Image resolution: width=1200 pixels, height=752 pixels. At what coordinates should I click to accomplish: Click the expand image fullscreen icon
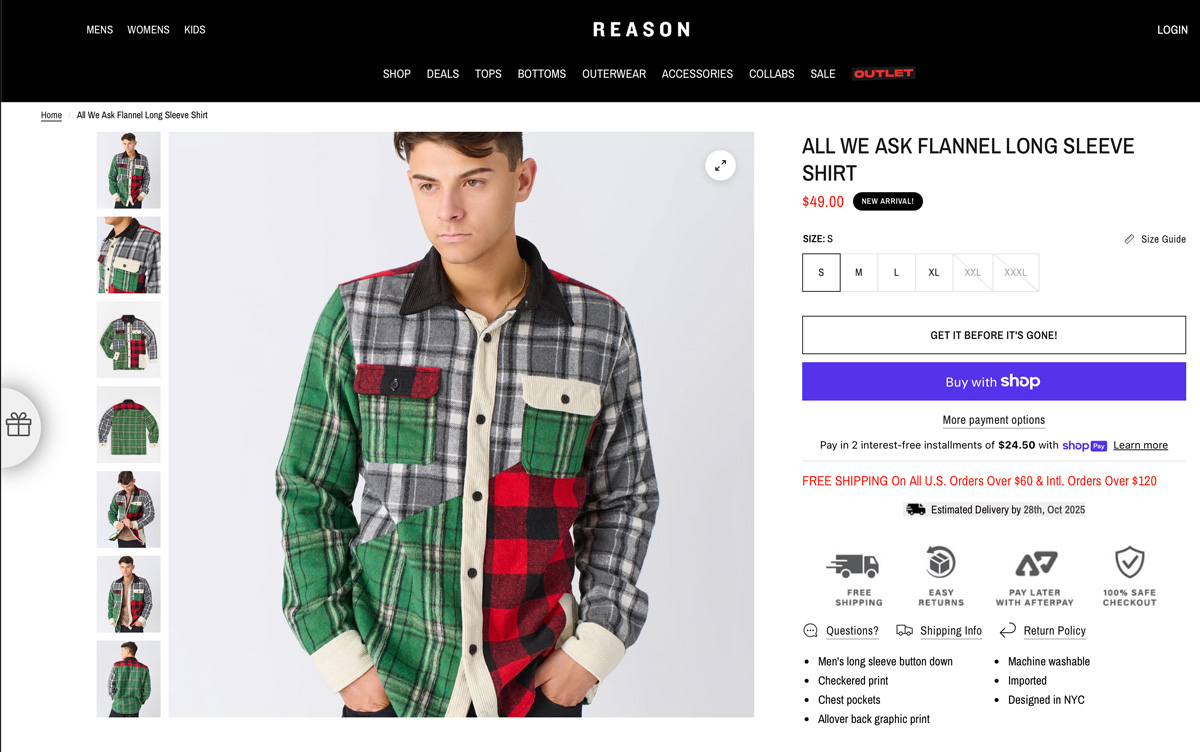click(720, 166)
